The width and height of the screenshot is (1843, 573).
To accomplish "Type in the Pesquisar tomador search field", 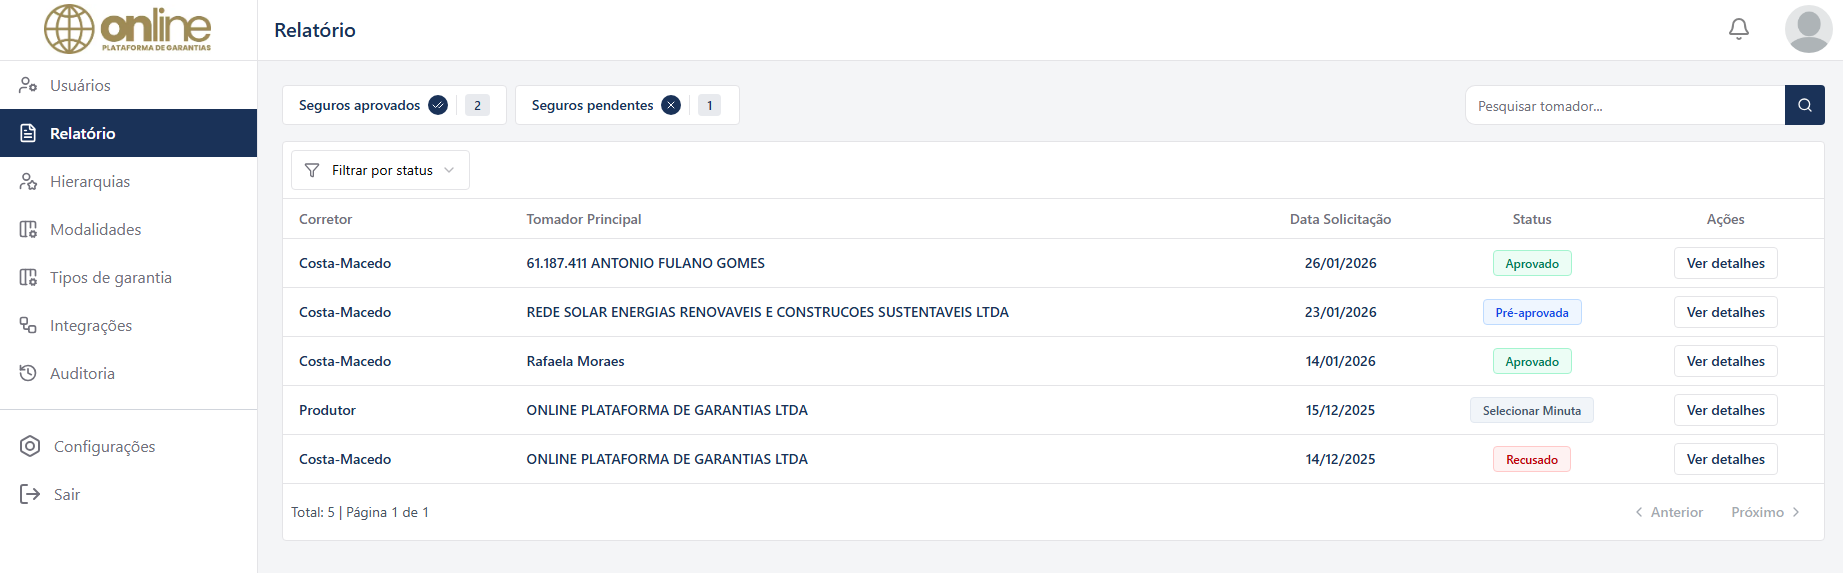I will click(1625, 105).
